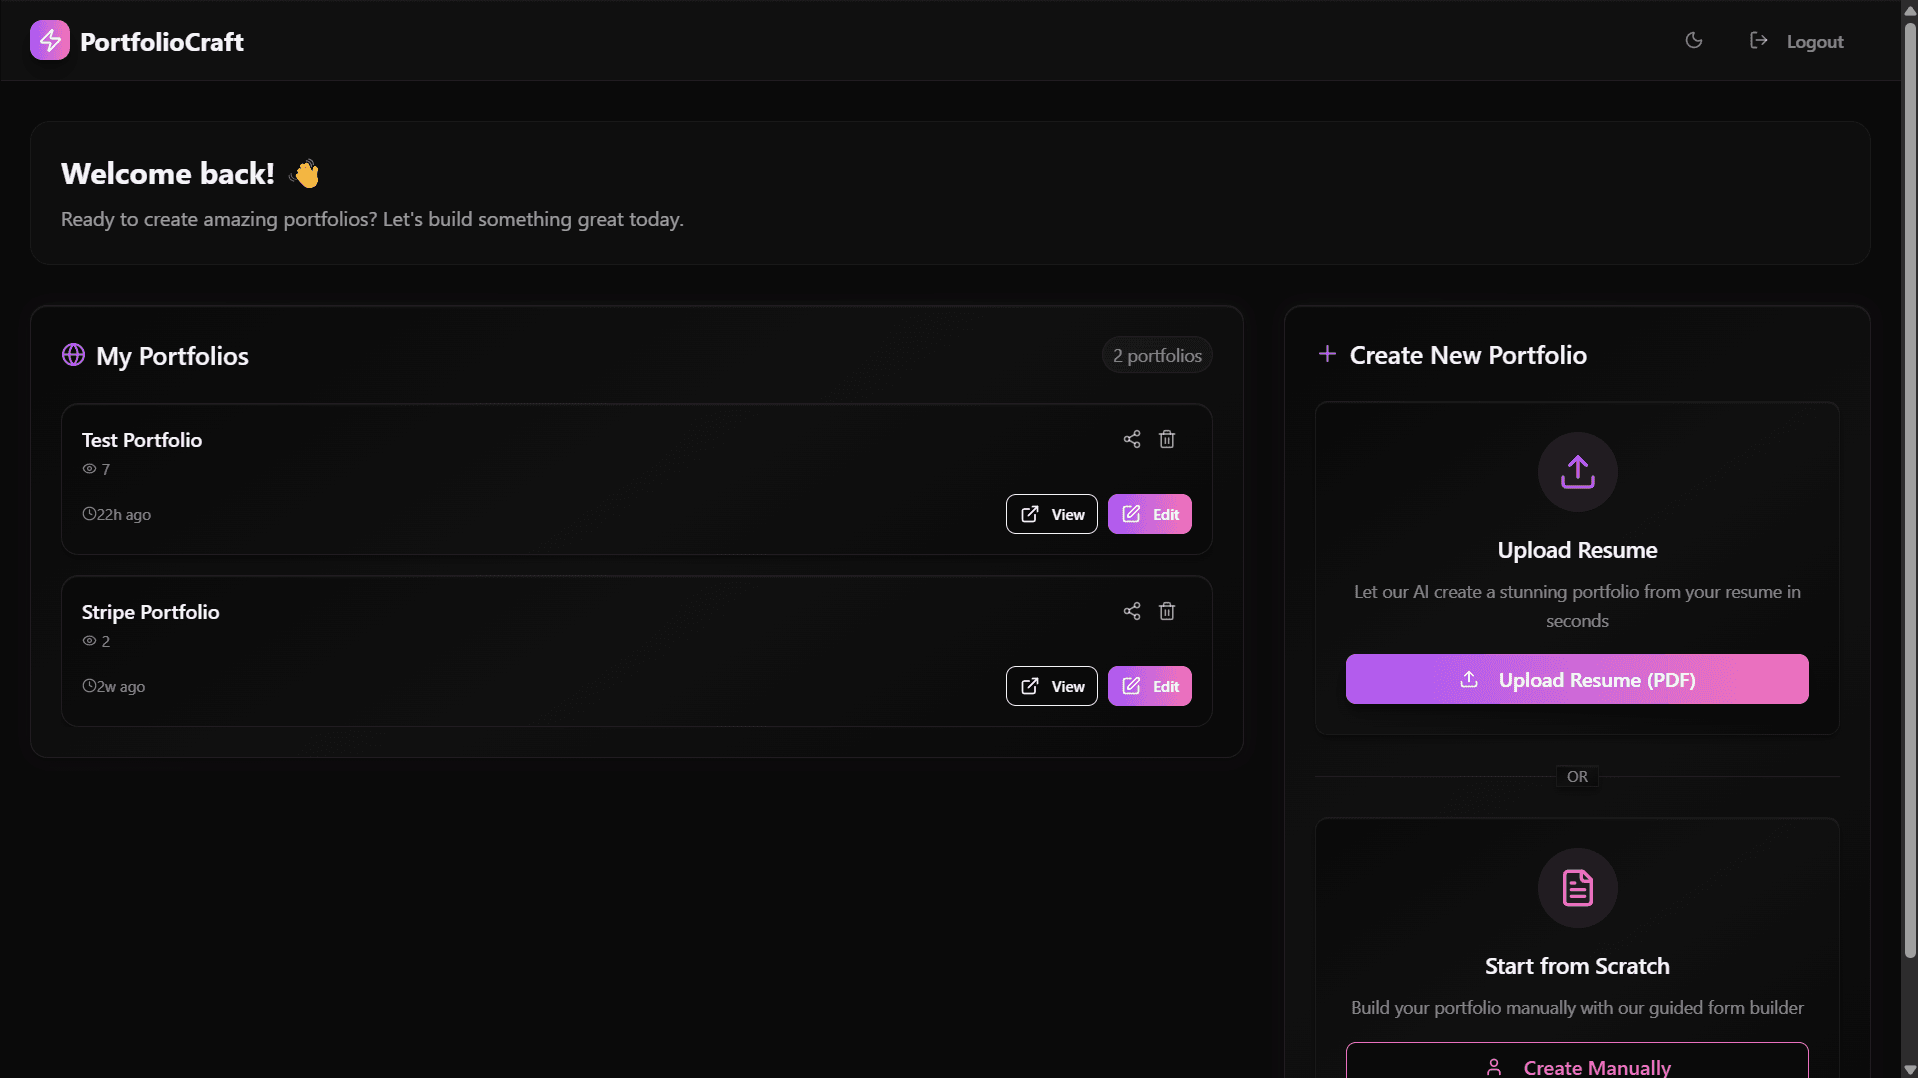
Task: Toggle dark mode with the moon icon
Action: click(x=1693, y=41)
